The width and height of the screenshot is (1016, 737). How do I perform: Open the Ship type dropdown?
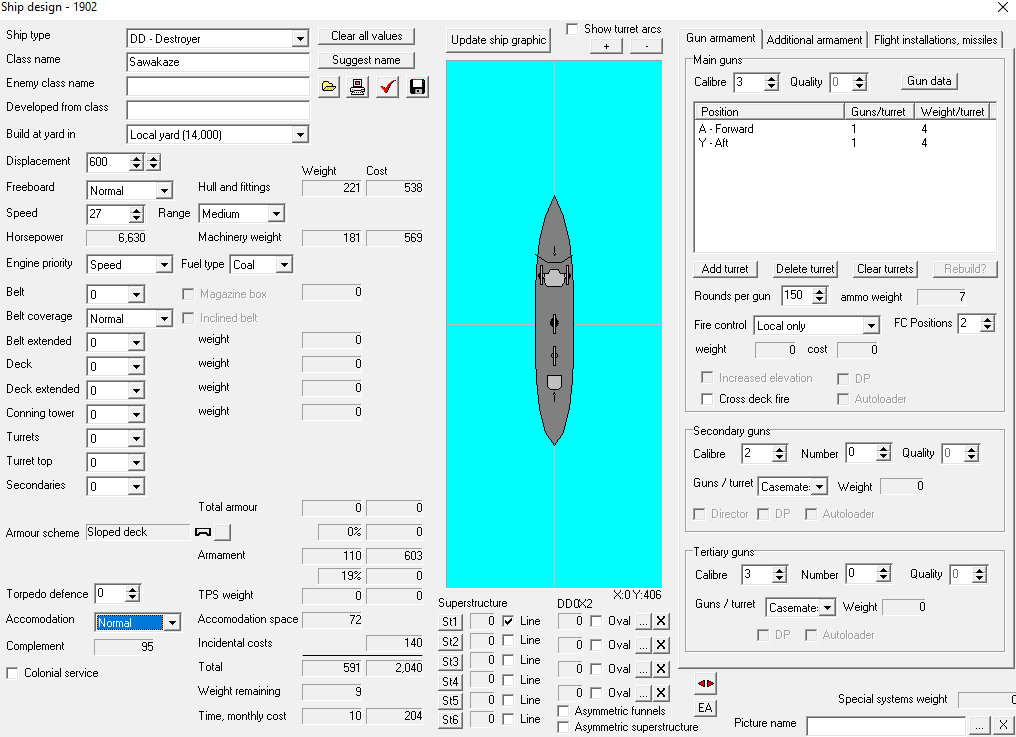coord(300,39)
